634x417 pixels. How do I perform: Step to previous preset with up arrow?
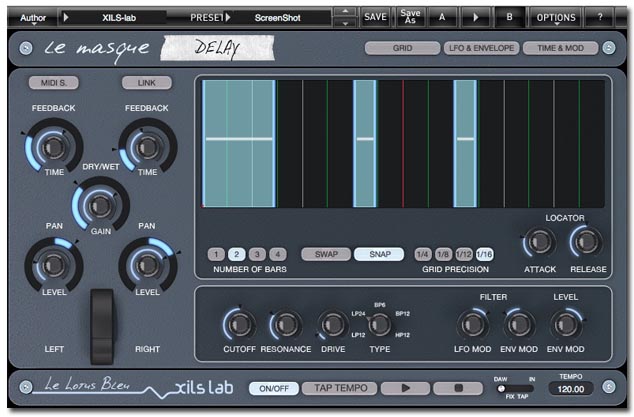[345, 12]
